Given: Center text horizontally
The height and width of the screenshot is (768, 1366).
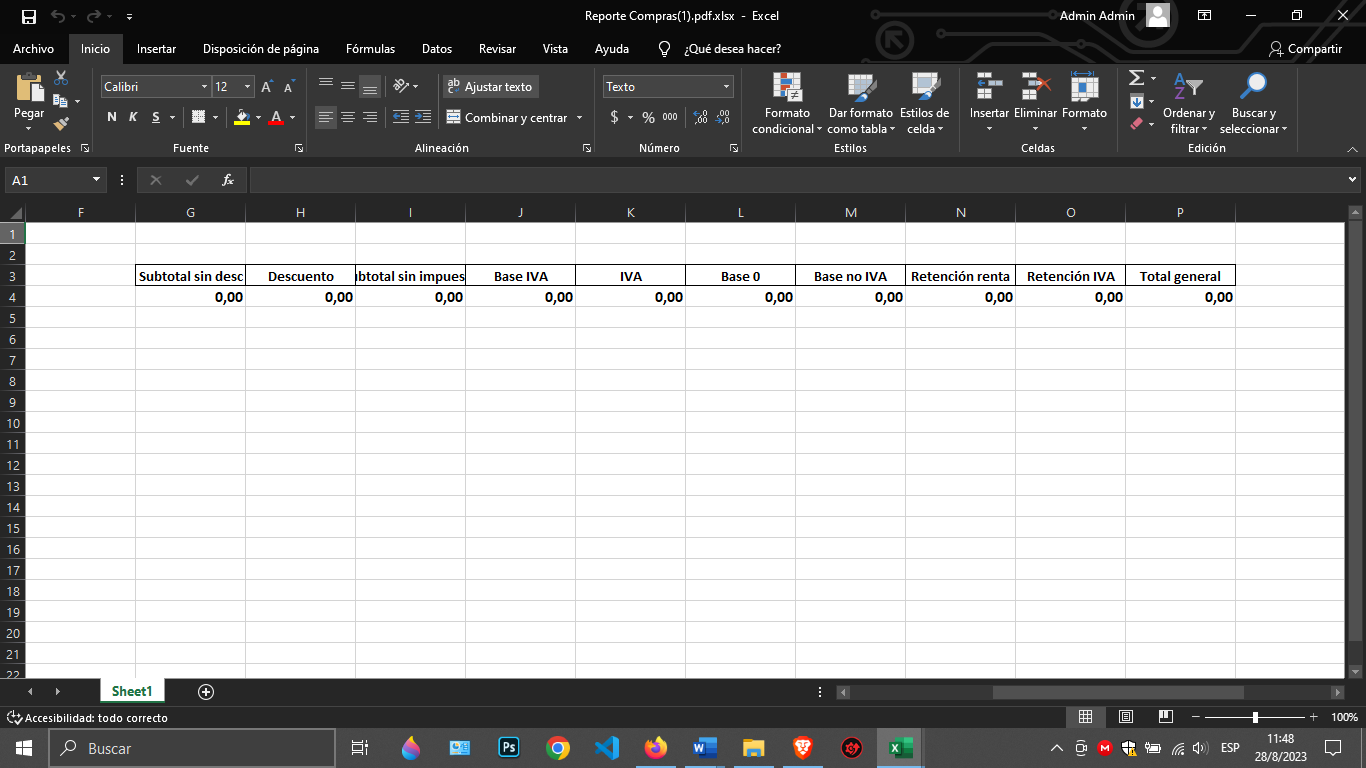Looking at the screenshot, I should (348, 117).
